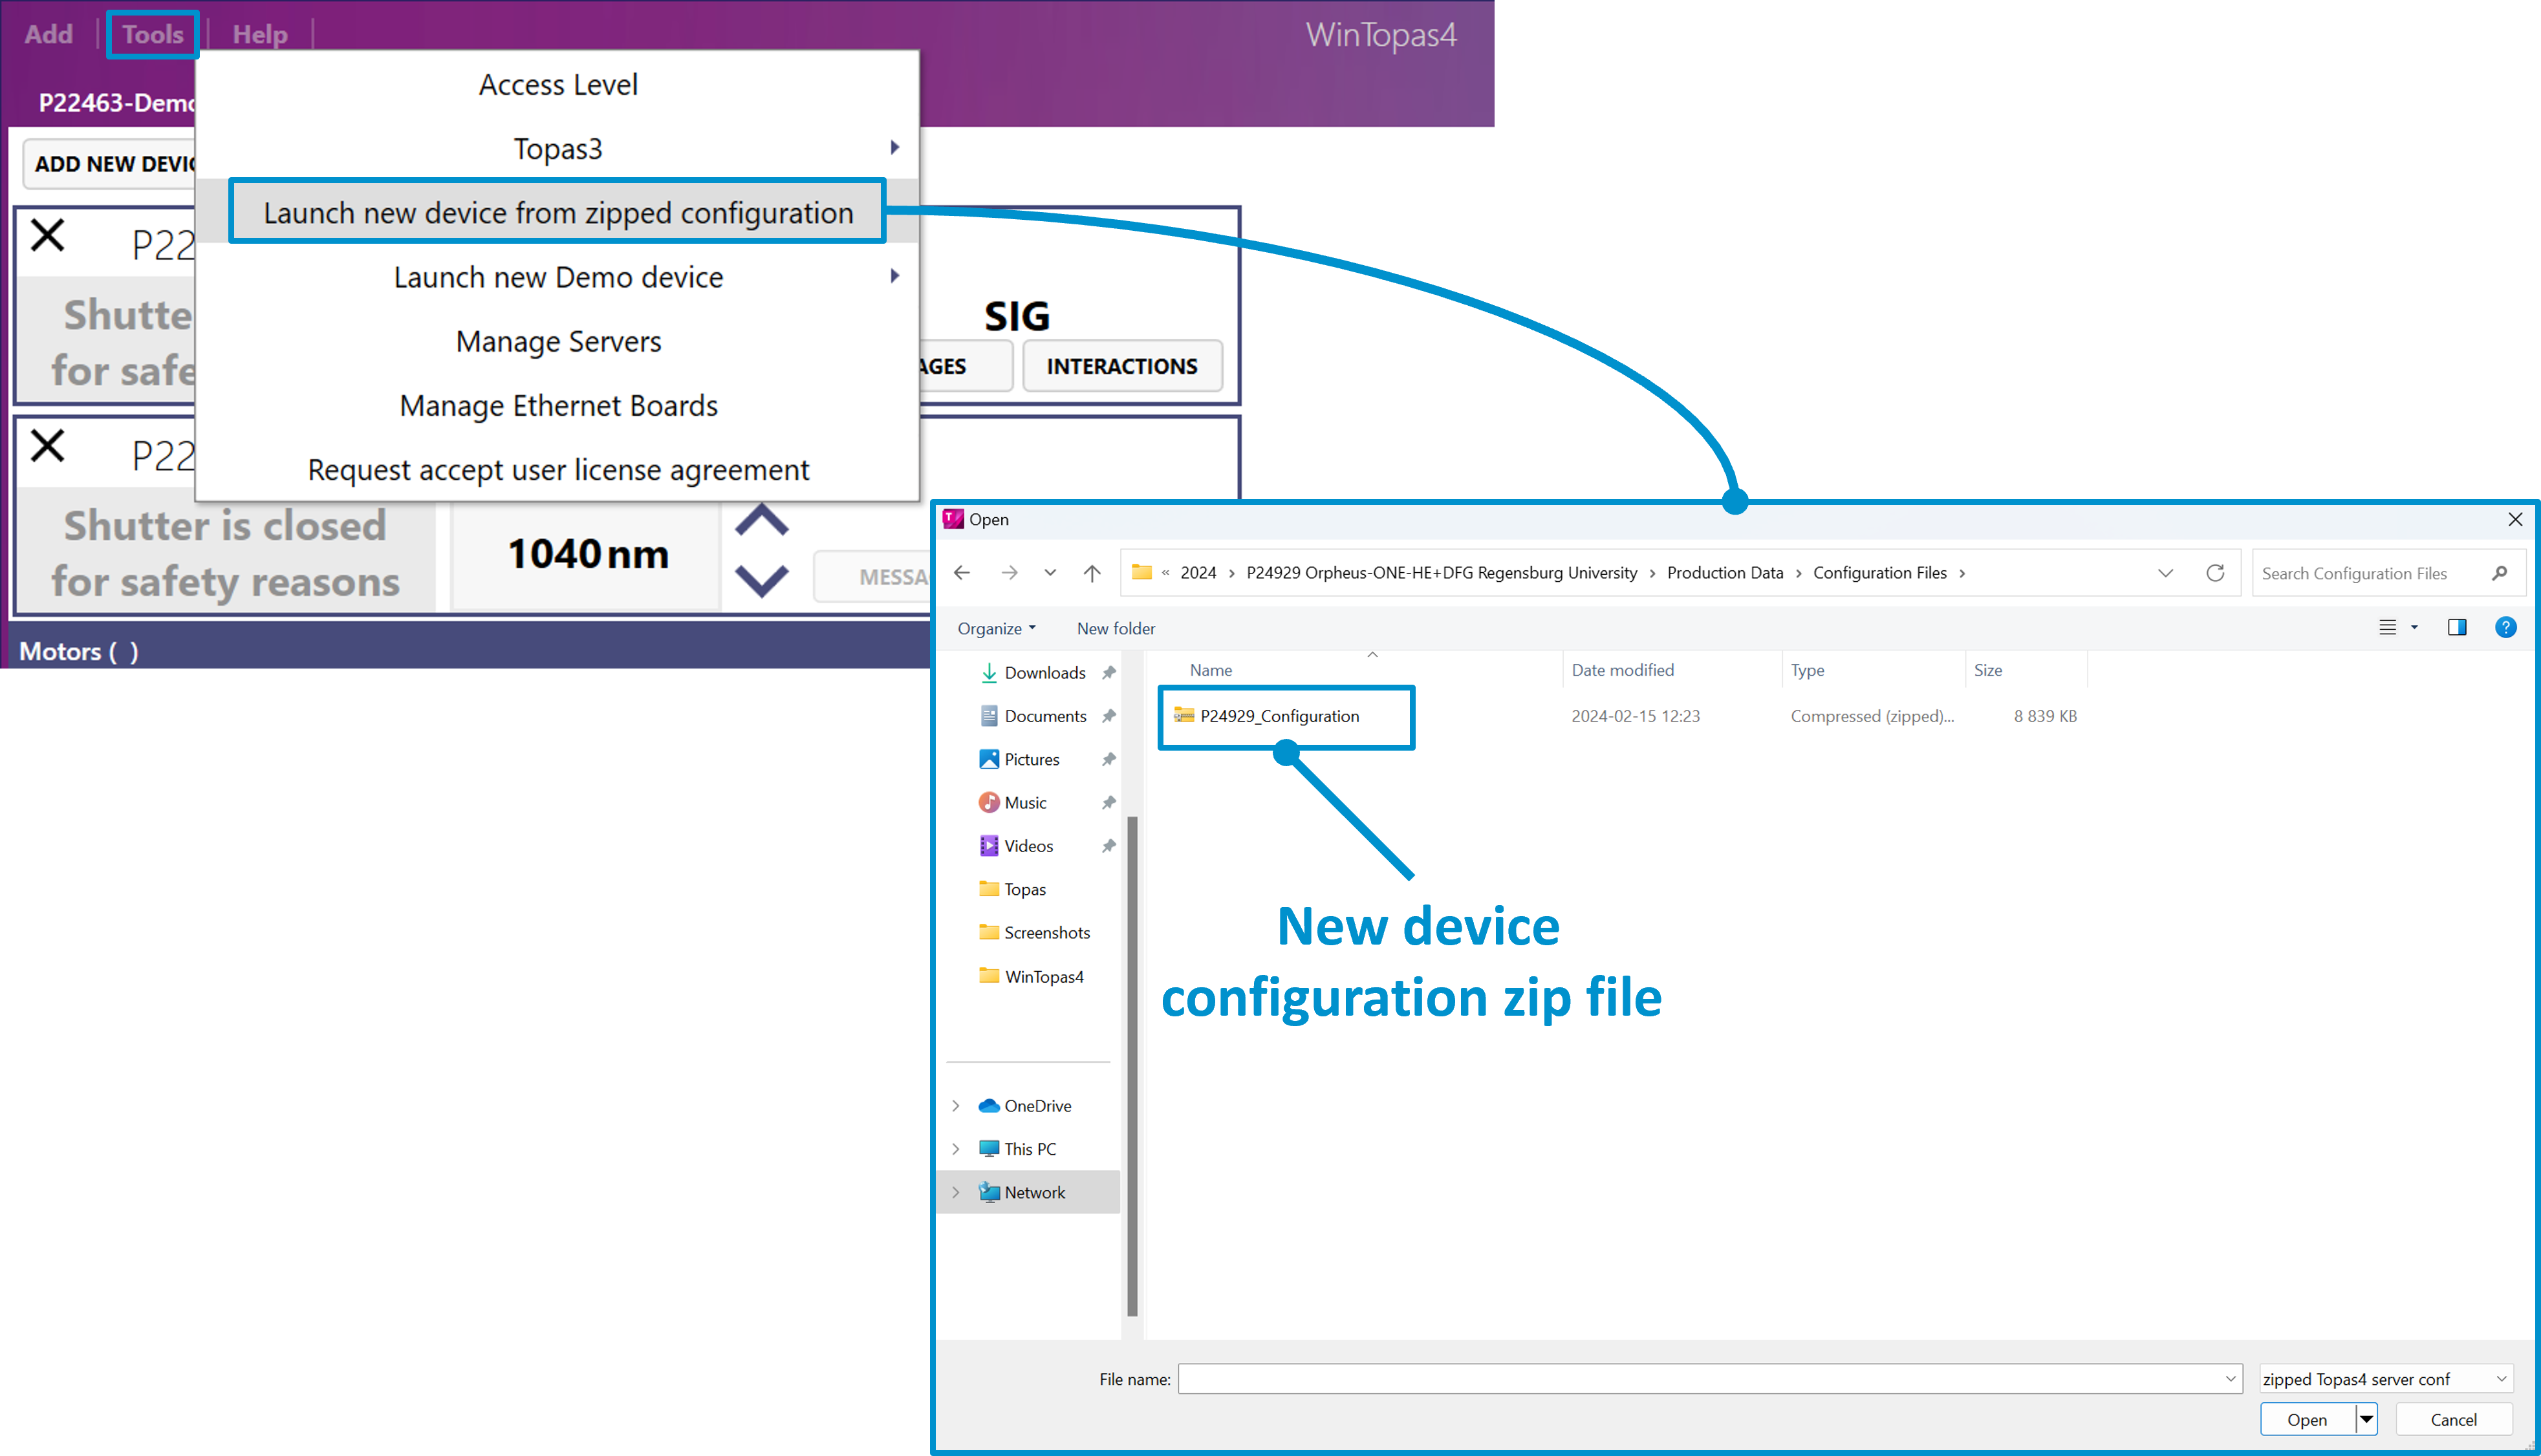Screen dimensions: 2541x1456
Task: Open the Help menu
Action: [x=260, y=34]
